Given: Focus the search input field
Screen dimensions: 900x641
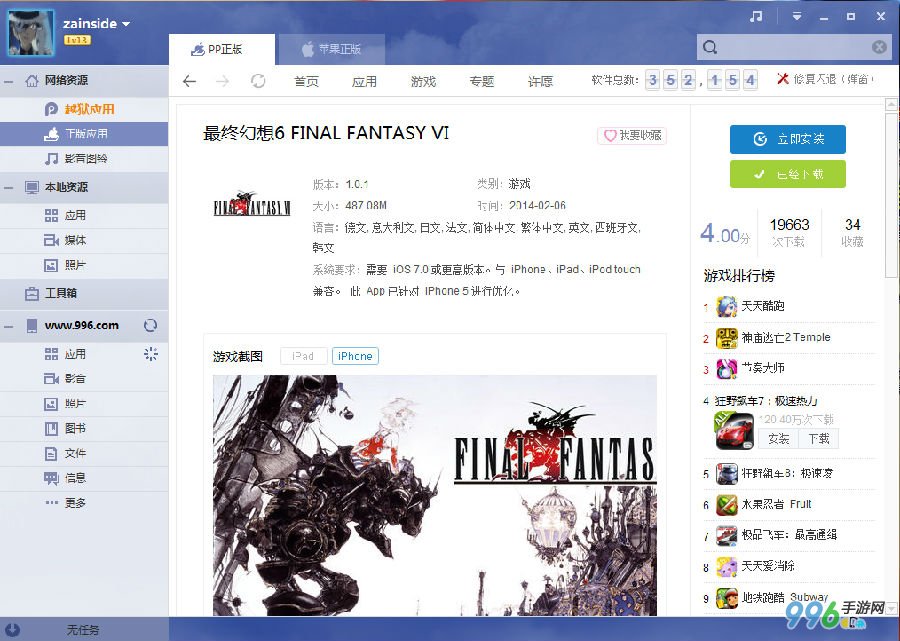Looking at the screenshot, I should coord(794,47).
